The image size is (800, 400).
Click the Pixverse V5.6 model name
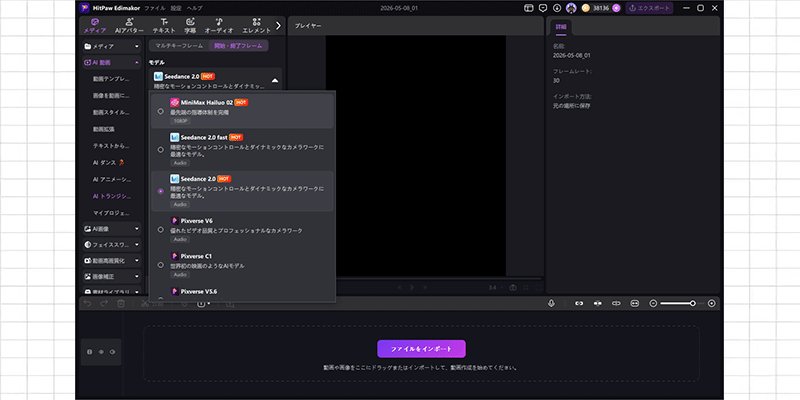coord(199,291)
